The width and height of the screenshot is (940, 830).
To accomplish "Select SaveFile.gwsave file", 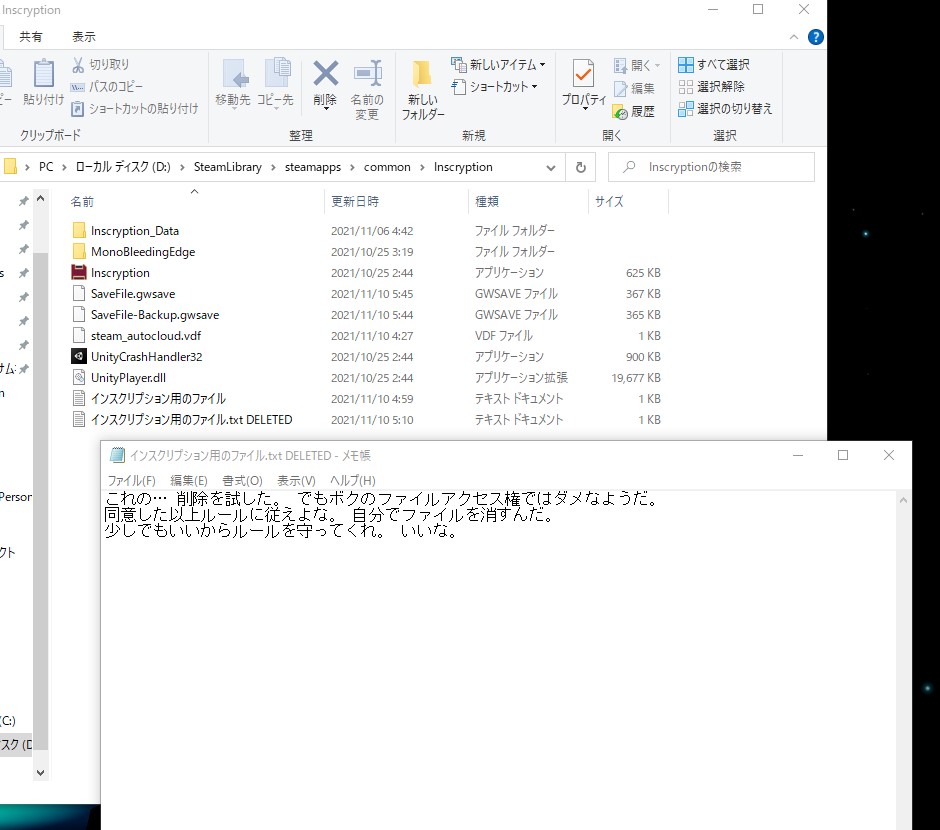I will click(133, 294).
